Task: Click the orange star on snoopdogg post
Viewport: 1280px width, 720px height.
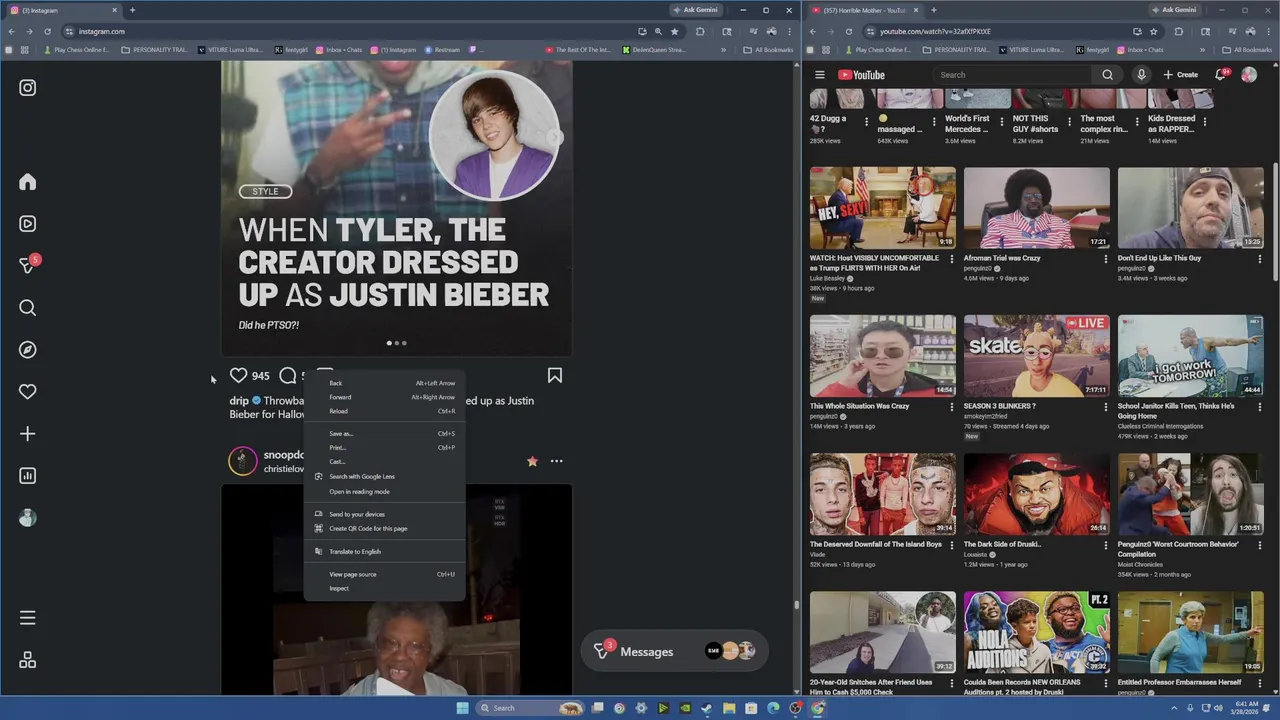Action: [x=532, y=461]
